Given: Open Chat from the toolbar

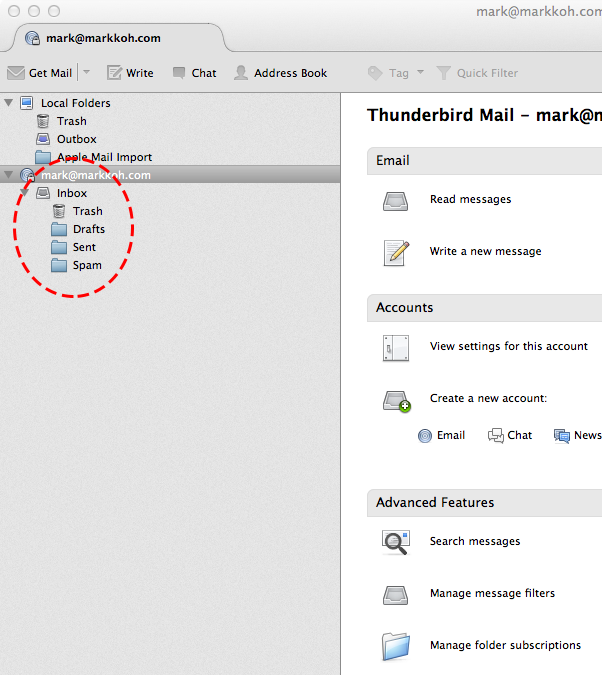Looking at the screenshot, I should [194, 73].
